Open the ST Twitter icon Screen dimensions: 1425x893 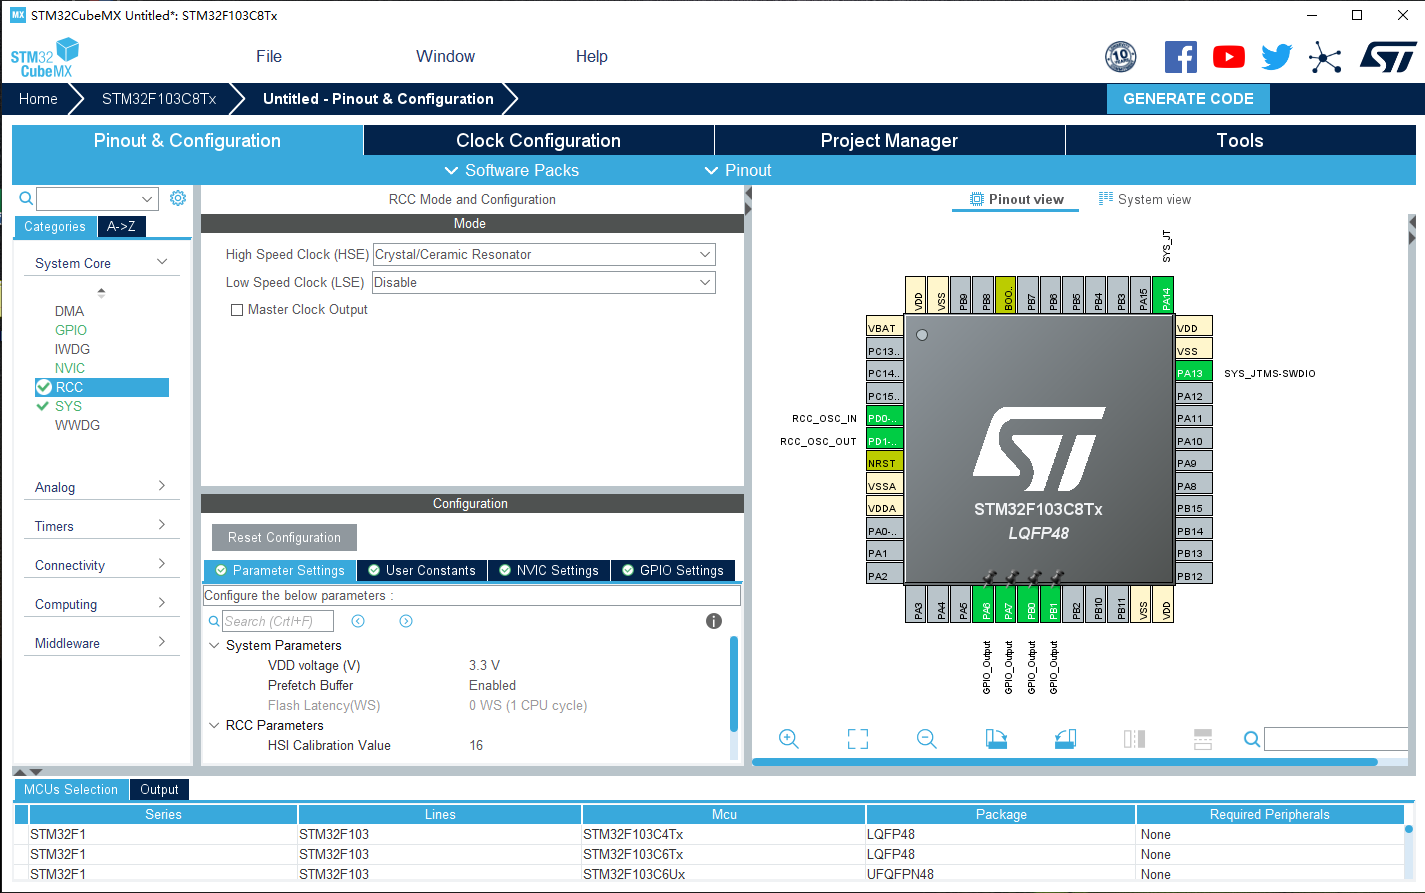click(x=1277, y=57)
